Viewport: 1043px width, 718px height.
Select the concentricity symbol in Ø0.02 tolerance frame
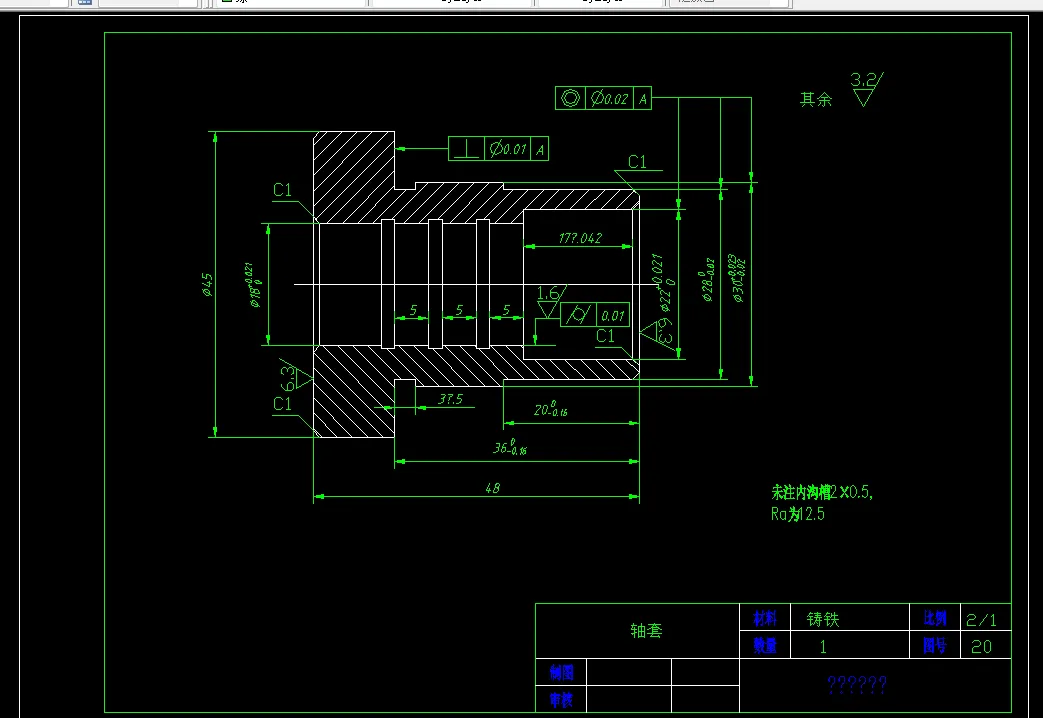tap(570, 98)
